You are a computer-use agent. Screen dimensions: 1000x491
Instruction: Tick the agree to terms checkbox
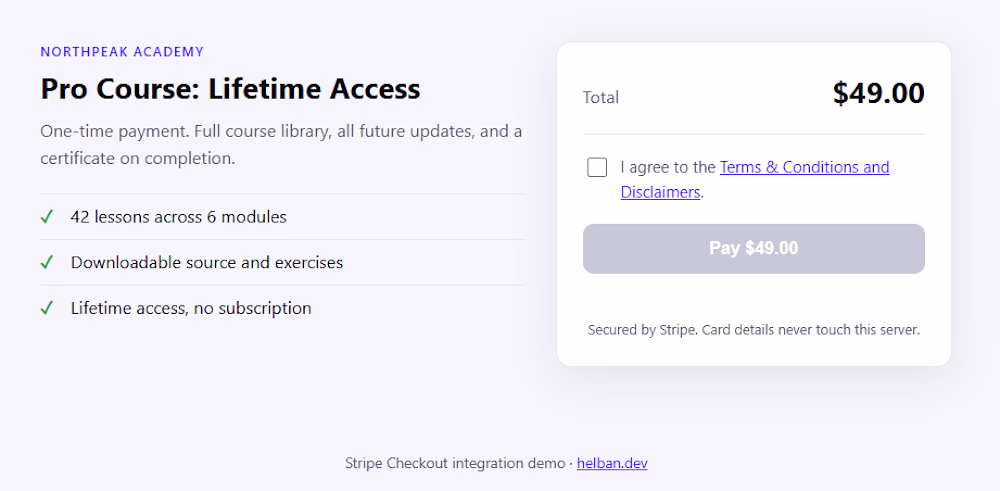click(x=597, y=168)
